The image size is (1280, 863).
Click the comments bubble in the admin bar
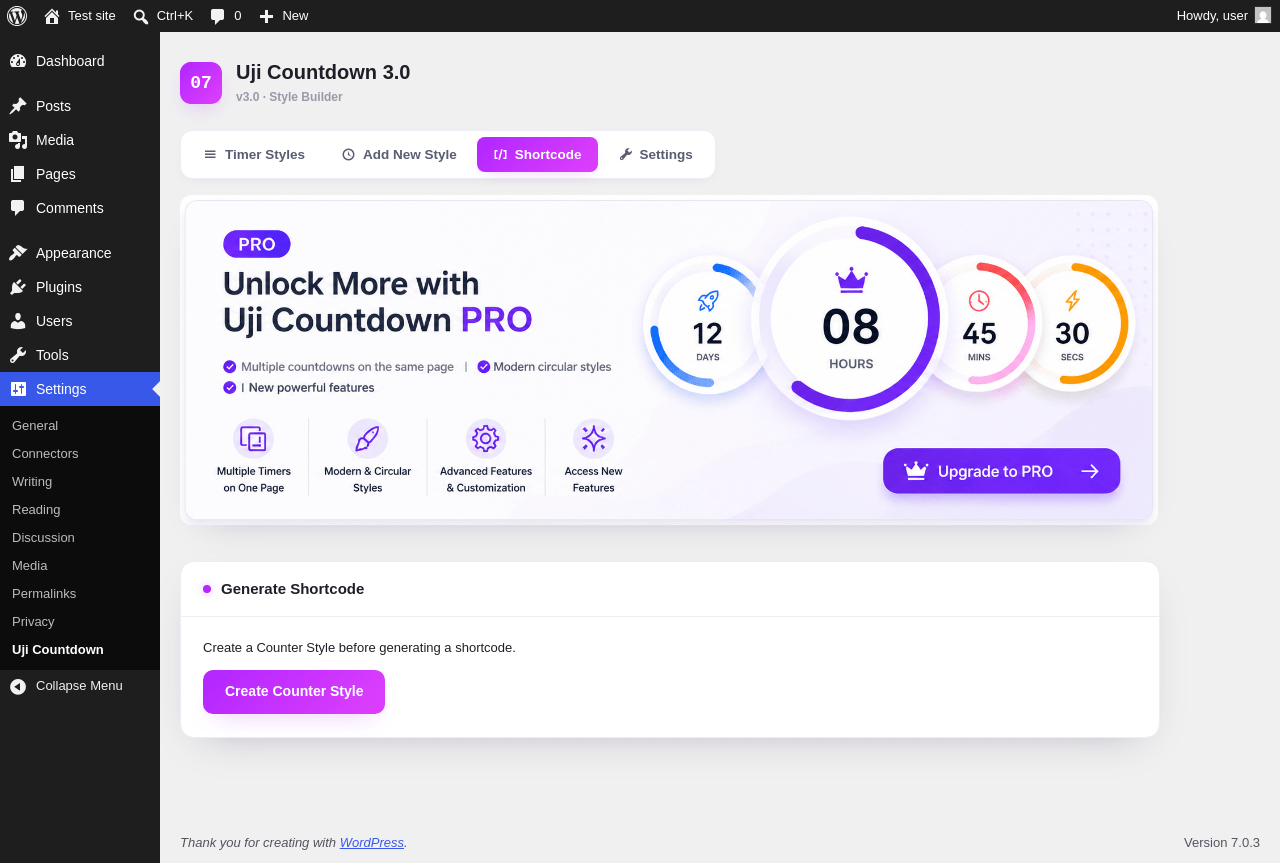coord(218,16)
